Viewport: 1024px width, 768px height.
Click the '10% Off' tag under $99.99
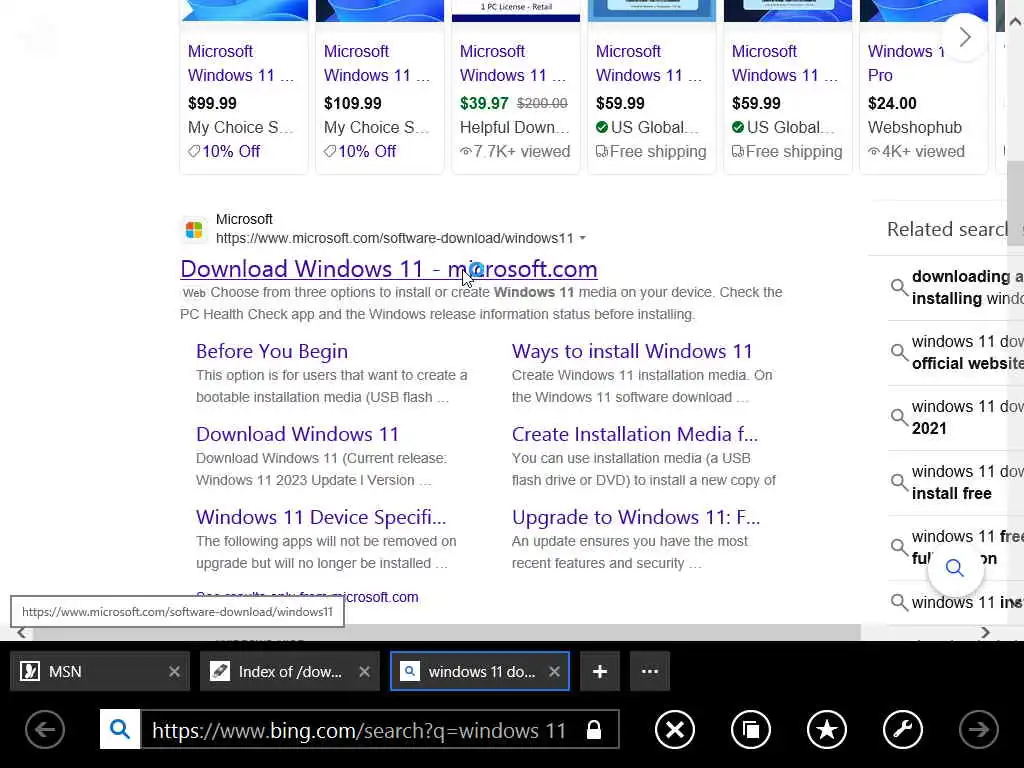[x=224, y=152]
